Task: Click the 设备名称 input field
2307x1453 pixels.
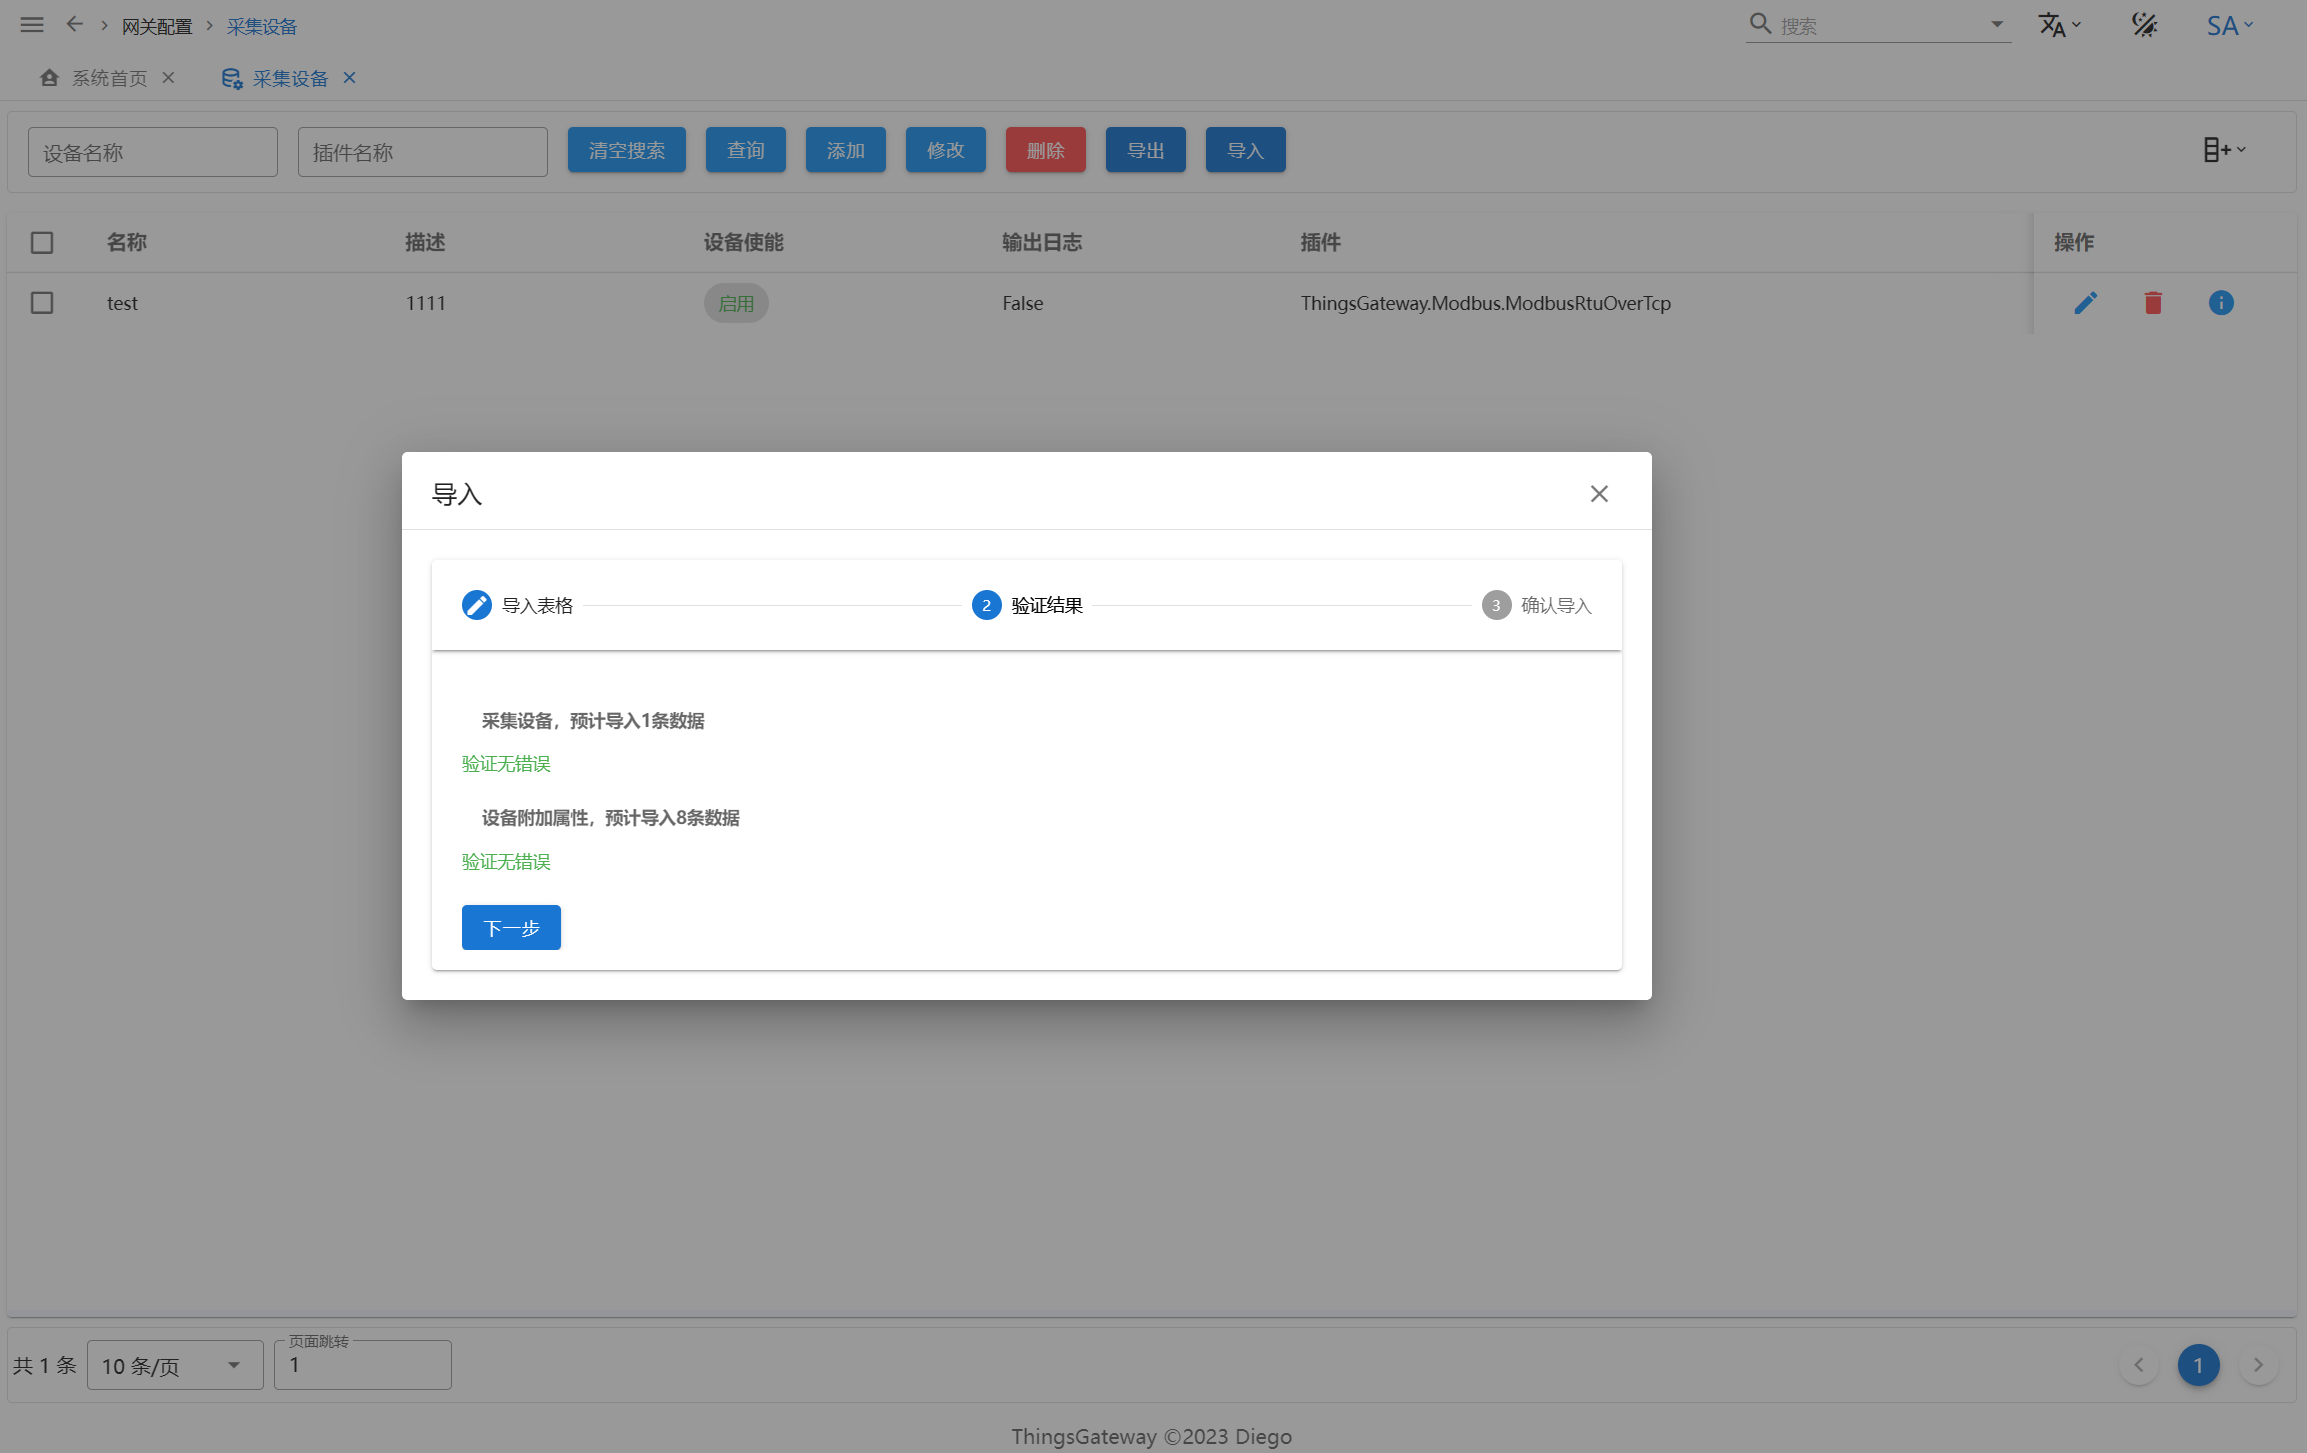Action: coord(153,152)
